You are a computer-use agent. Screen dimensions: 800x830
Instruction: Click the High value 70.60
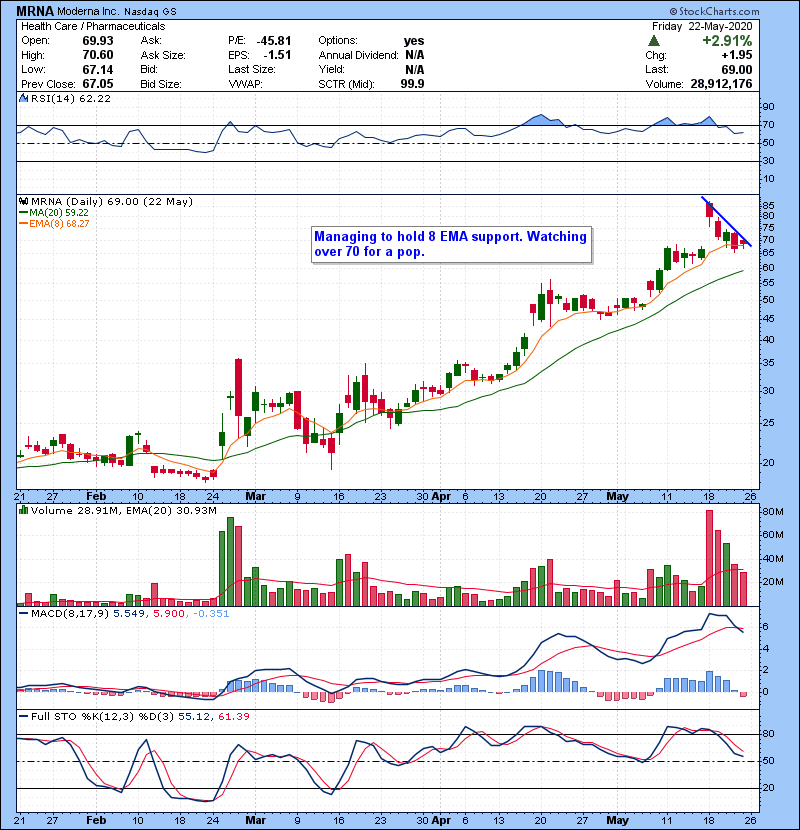(x=98, y=55)
